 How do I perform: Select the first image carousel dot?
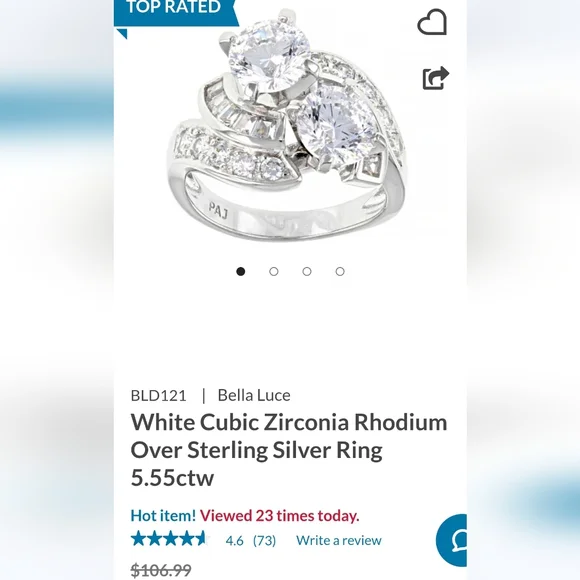[x=240, y=272]
